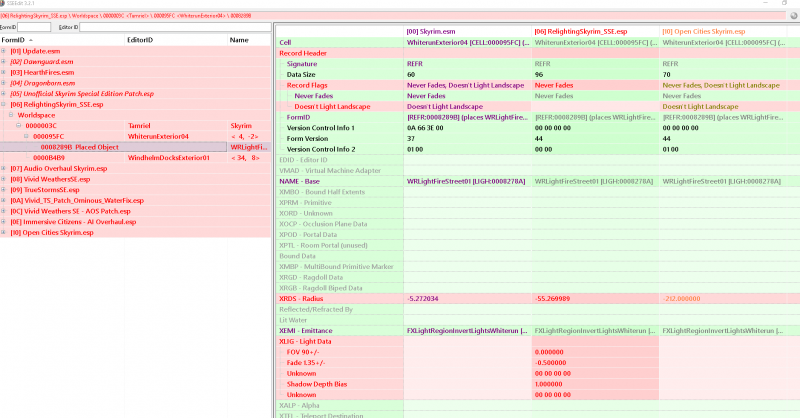
Task: Expand the [03] HearthFires.esm plugin node
Action: [x=3, y=72]
